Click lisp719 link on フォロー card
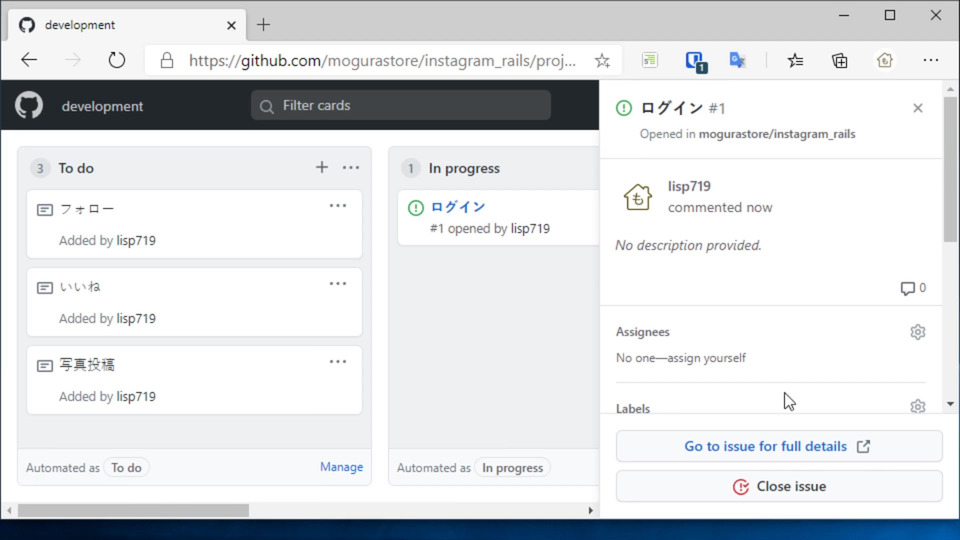Screen dimensions: 960x540 136,241
